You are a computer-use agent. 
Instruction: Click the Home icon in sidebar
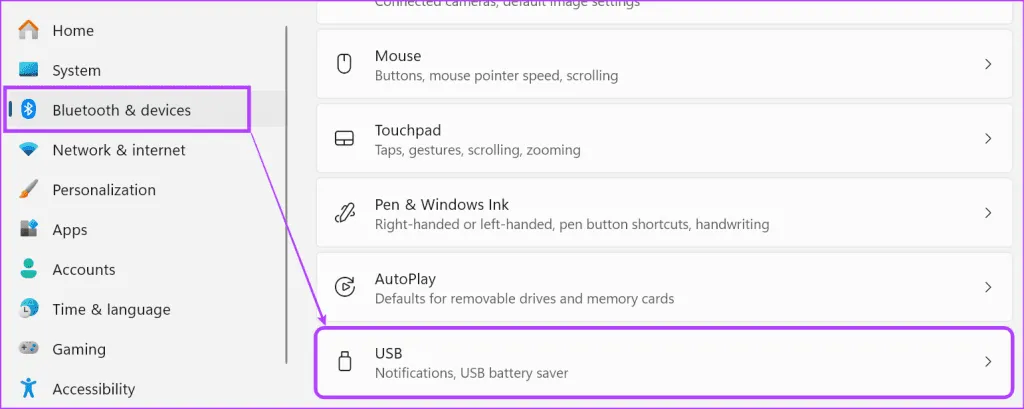pos(29,31)
